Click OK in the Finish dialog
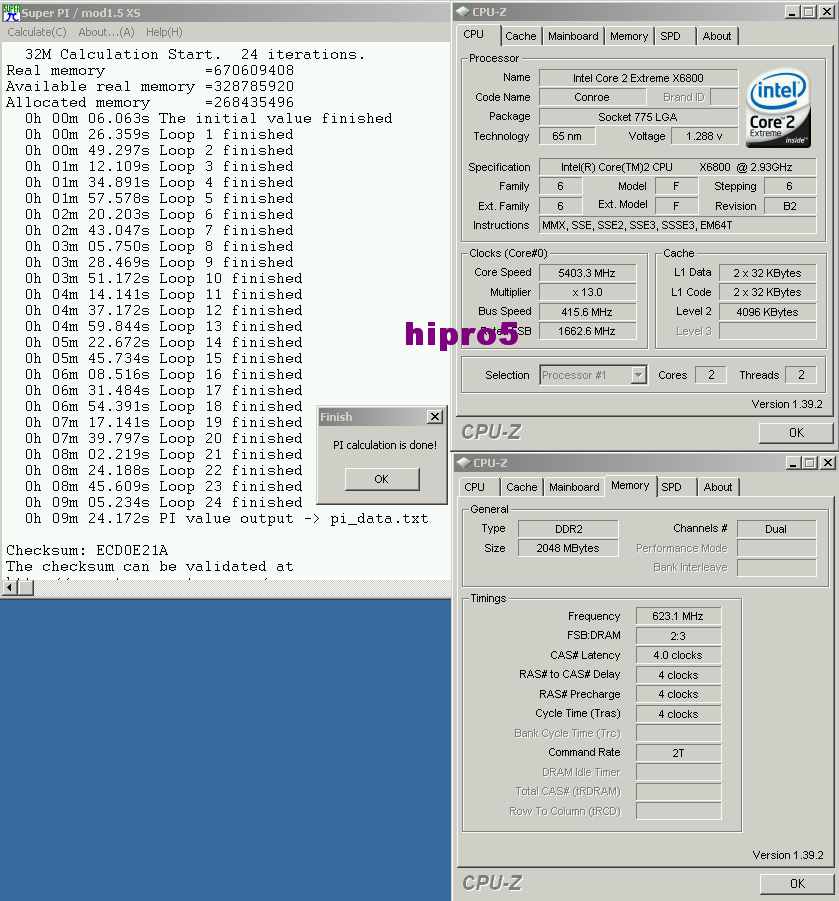Viewport: 839px width, 901px height. (382, 479)
